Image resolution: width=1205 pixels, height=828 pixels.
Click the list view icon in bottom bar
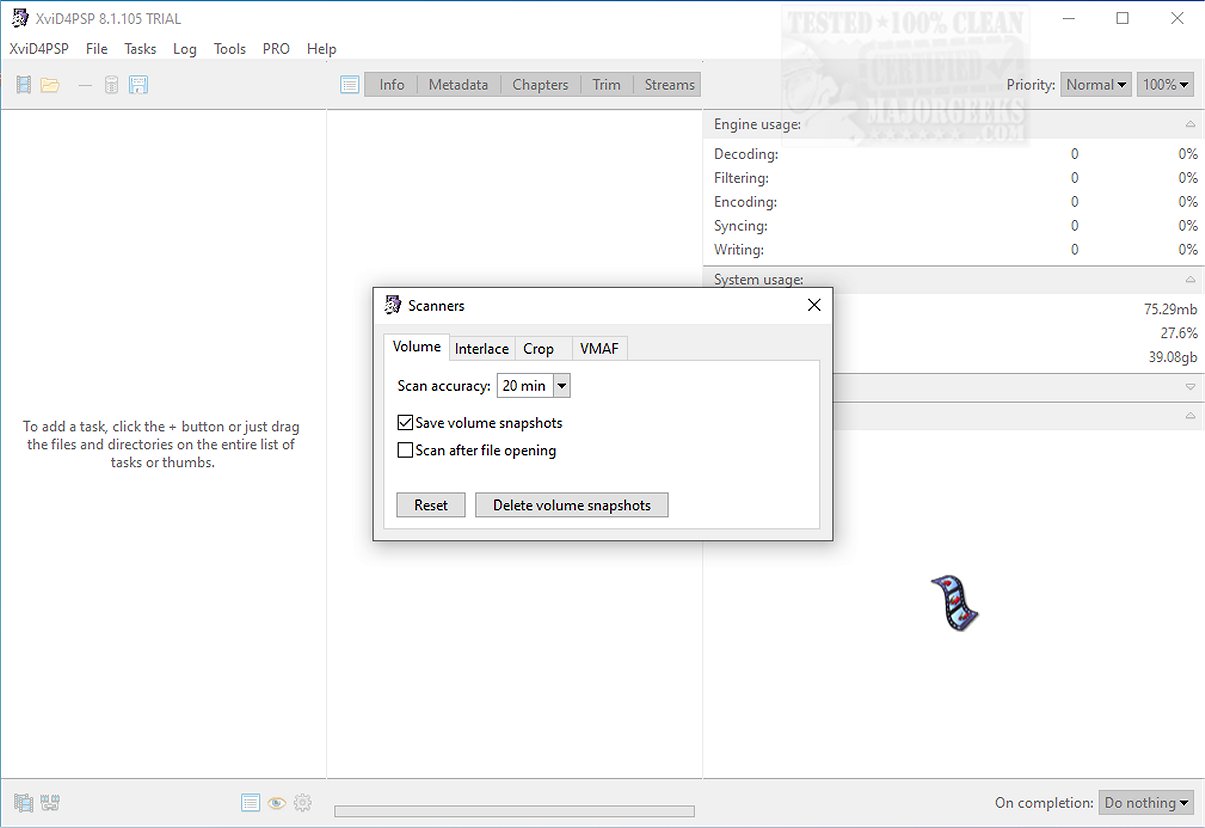[250, 802]
